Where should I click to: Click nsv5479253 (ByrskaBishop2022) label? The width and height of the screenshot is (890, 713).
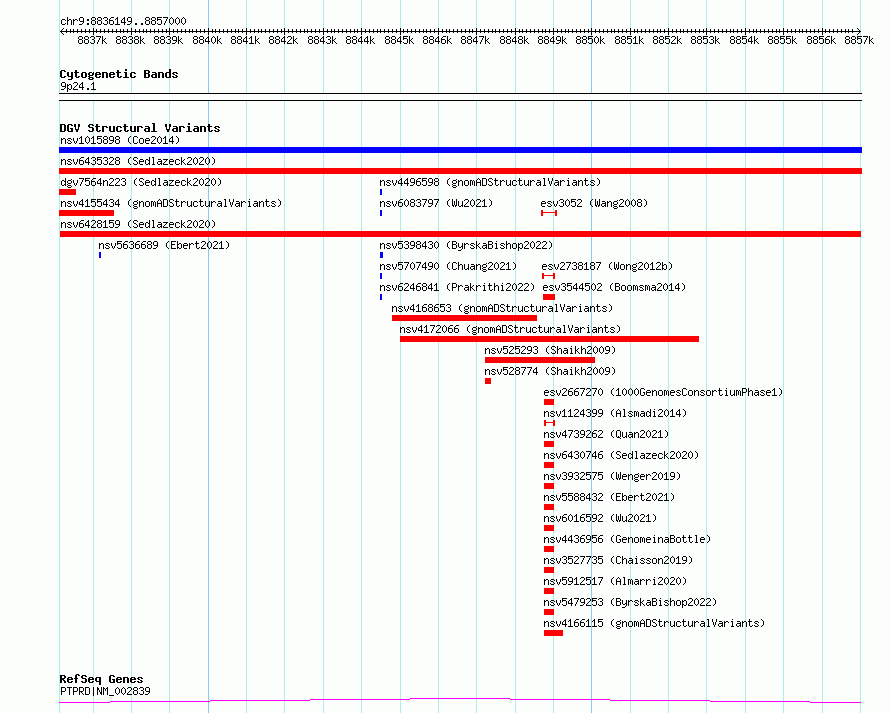[x=630, y=602]
